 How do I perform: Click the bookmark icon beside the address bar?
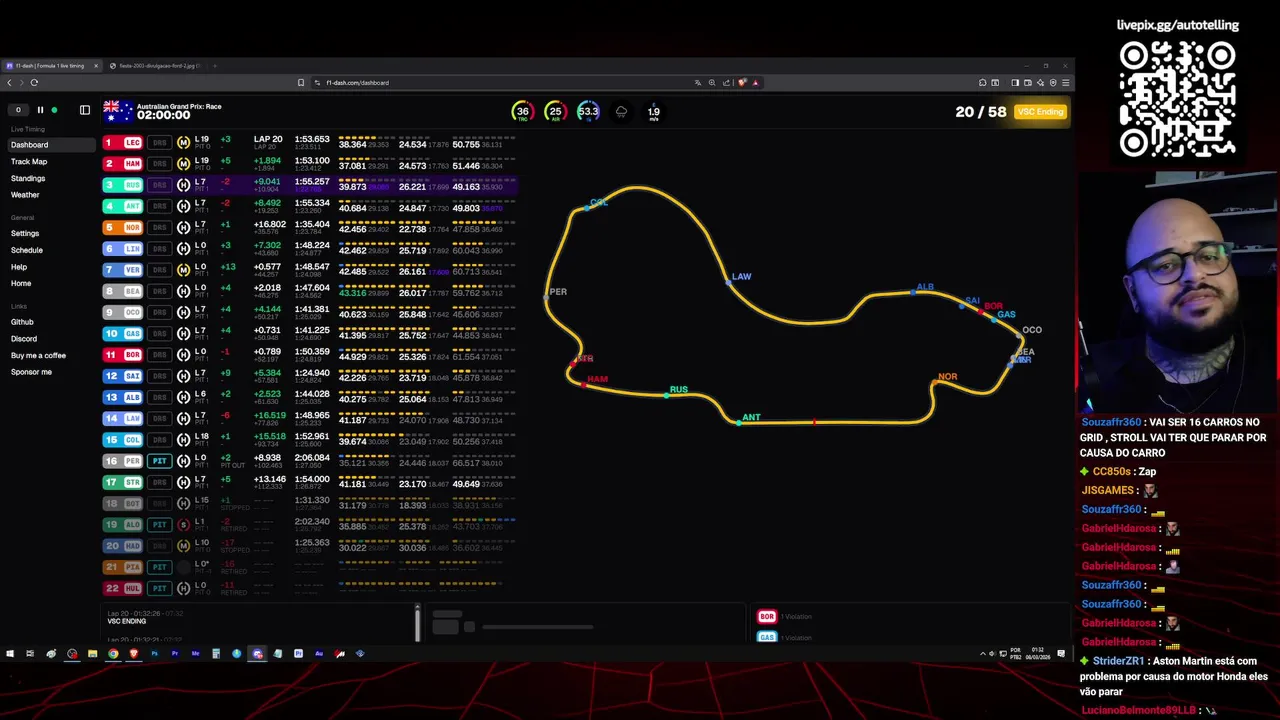point(301,83)
